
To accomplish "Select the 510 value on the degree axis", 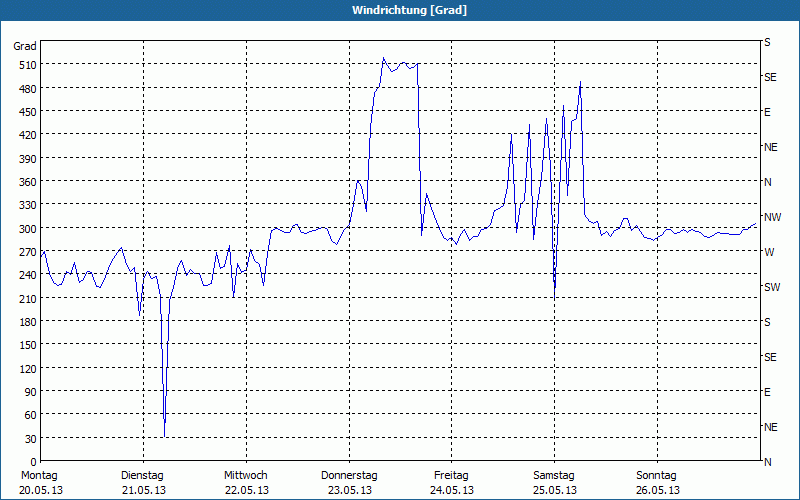I will click(28, 65).
